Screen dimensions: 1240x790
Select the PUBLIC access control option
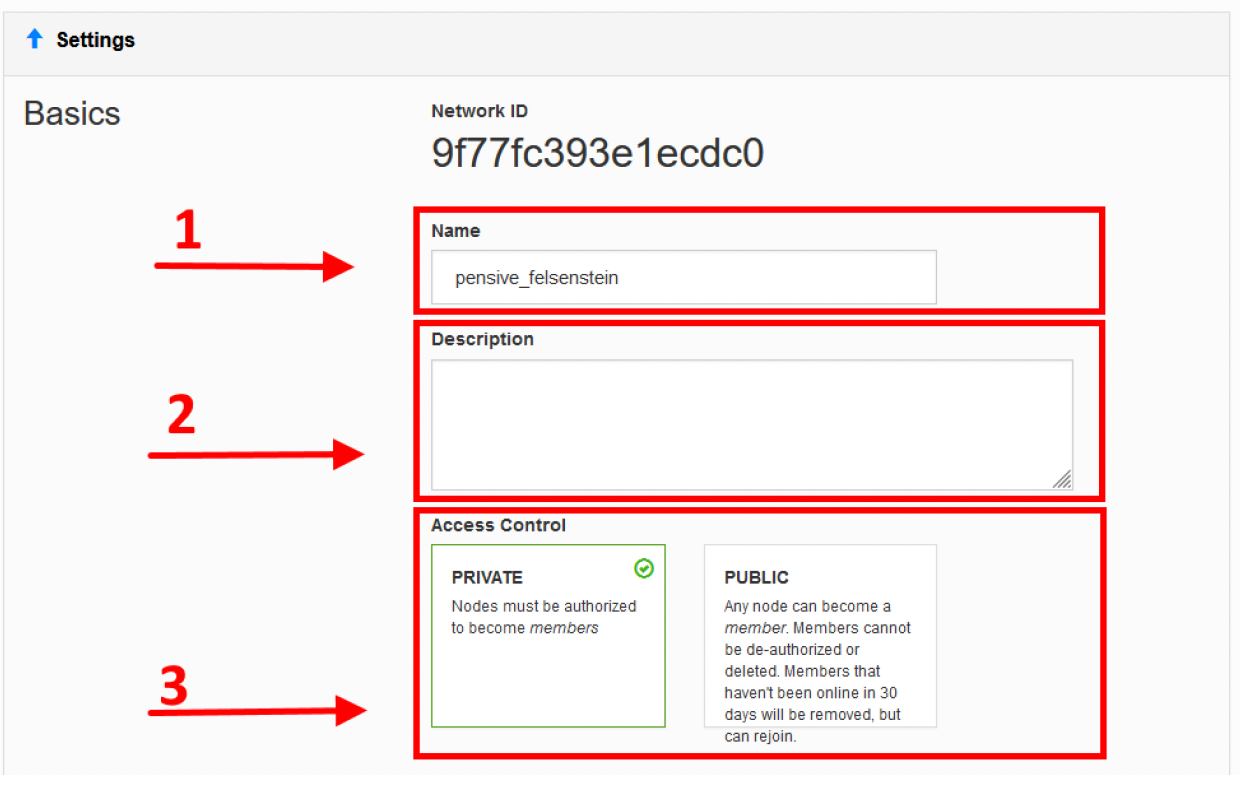tap(820, 635)
